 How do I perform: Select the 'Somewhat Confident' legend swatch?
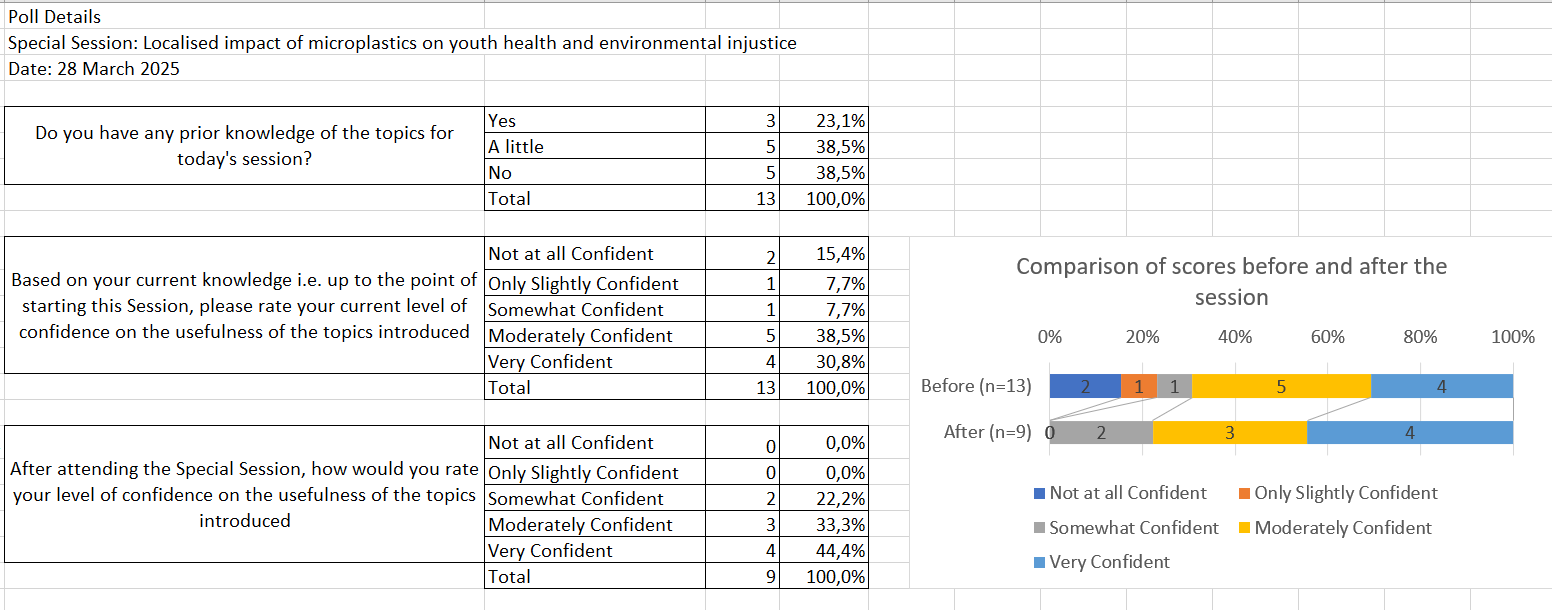tap(1040, 528)
